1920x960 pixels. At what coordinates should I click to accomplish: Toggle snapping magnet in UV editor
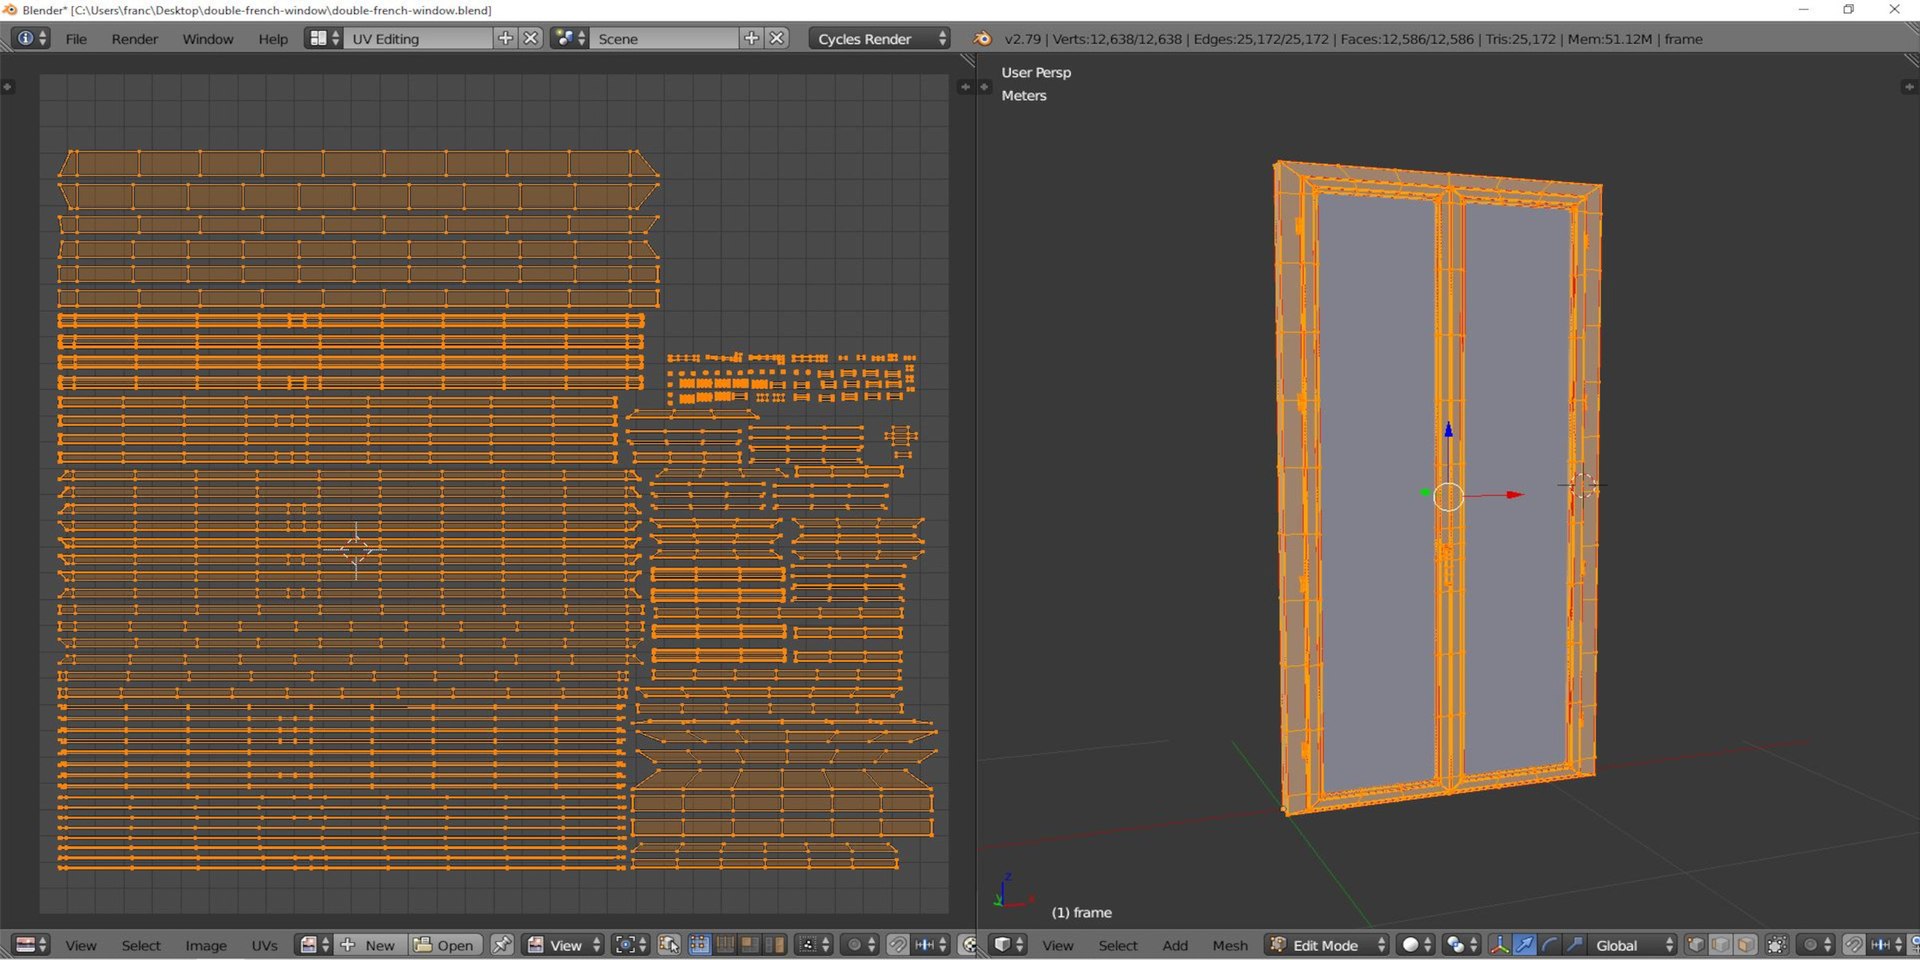[x=898, y=945]
